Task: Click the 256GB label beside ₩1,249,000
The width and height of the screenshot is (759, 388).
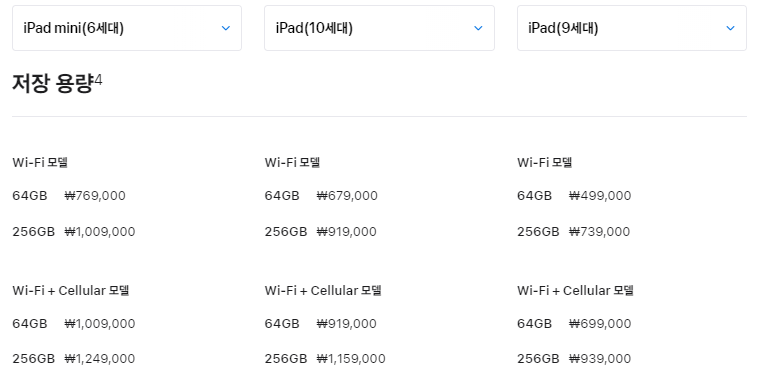Action: pyautogui.click(x=33, y=358)
